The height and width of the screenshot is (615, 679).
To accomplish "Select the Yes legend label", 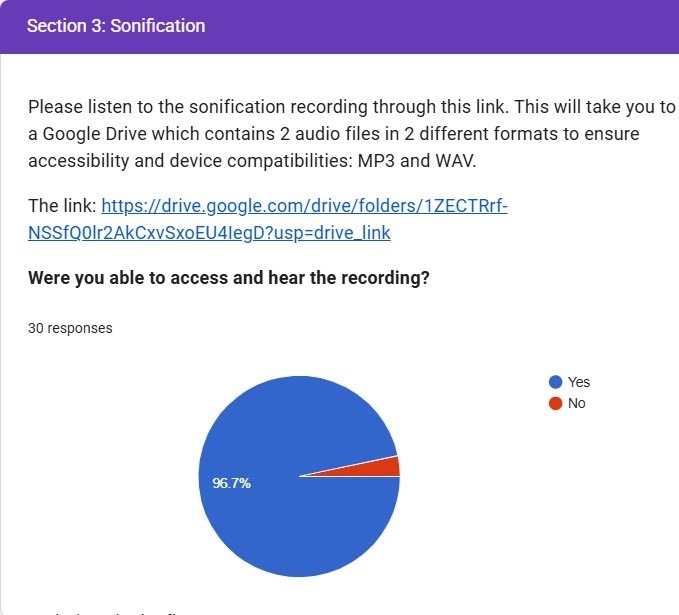I will 579,382.
